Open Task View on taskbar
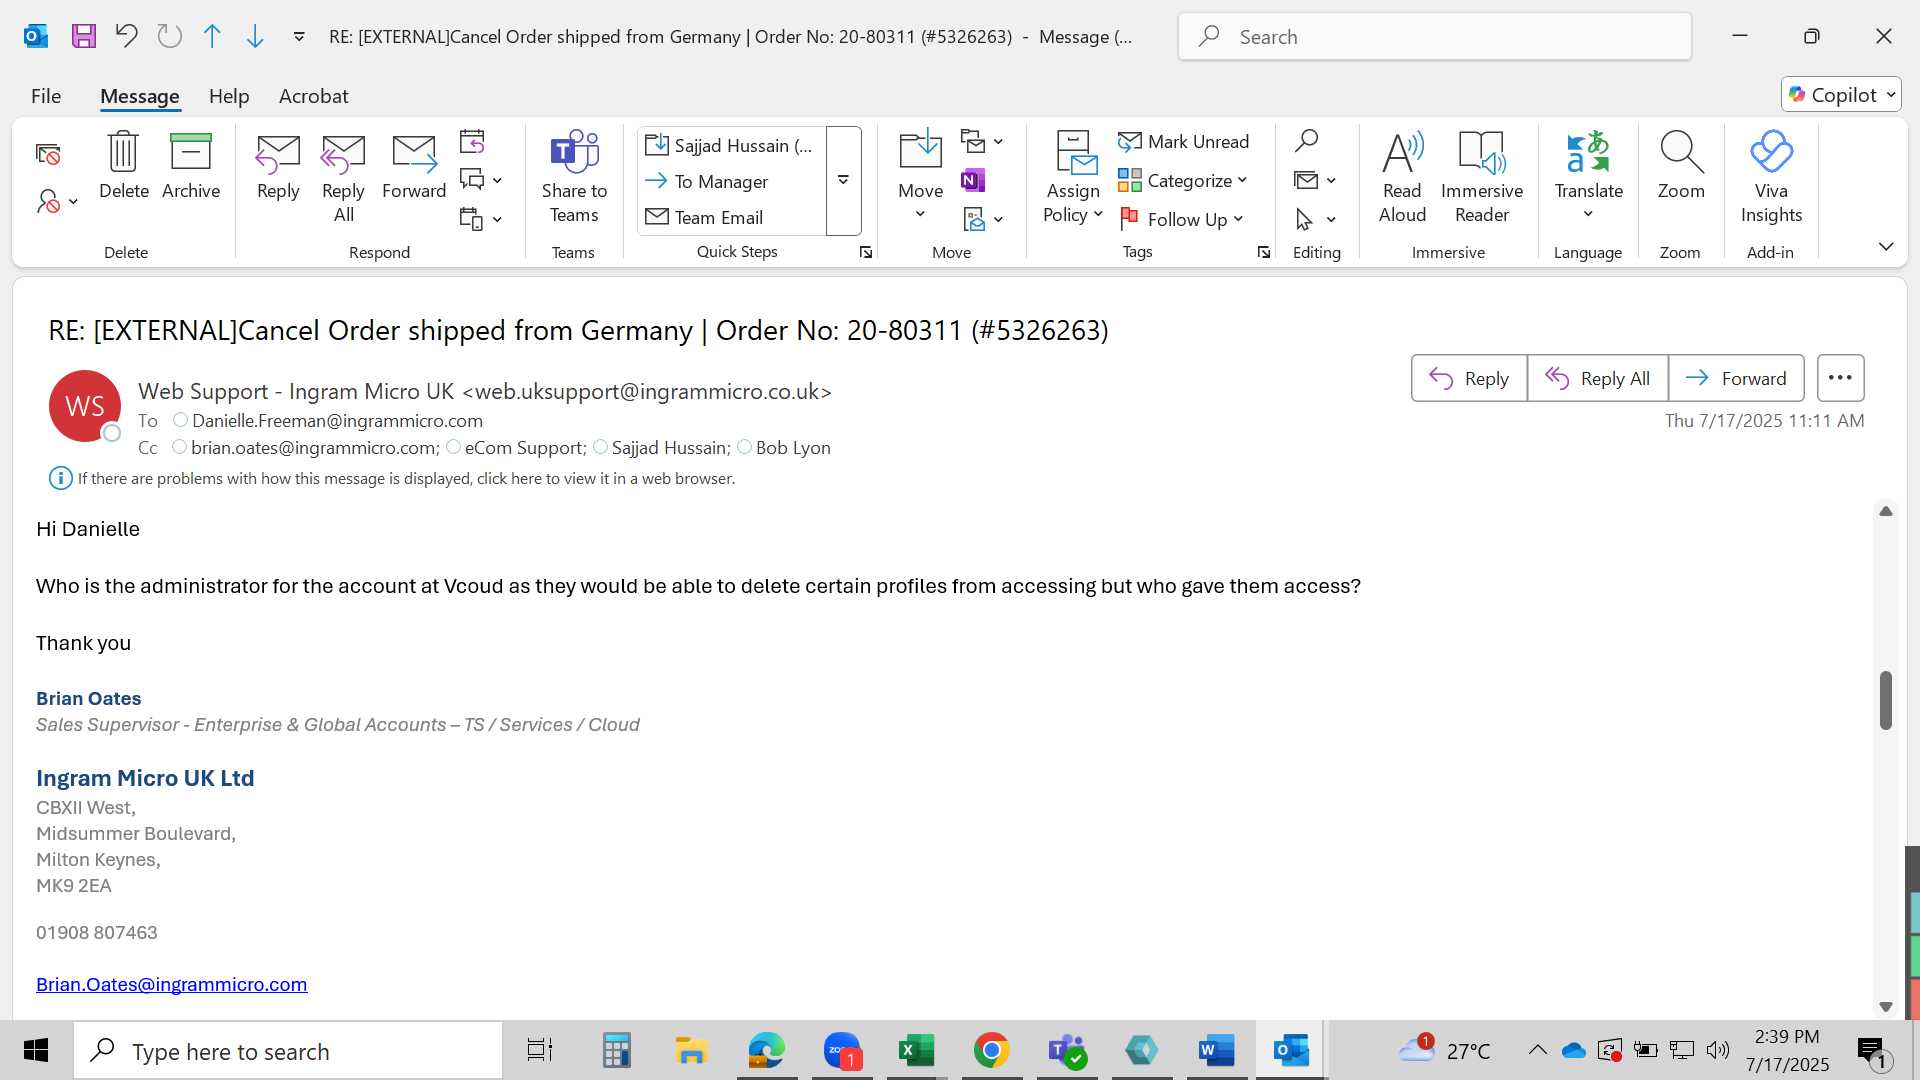Viewport: 1920px width, 1080px height. coord(540,1050)
